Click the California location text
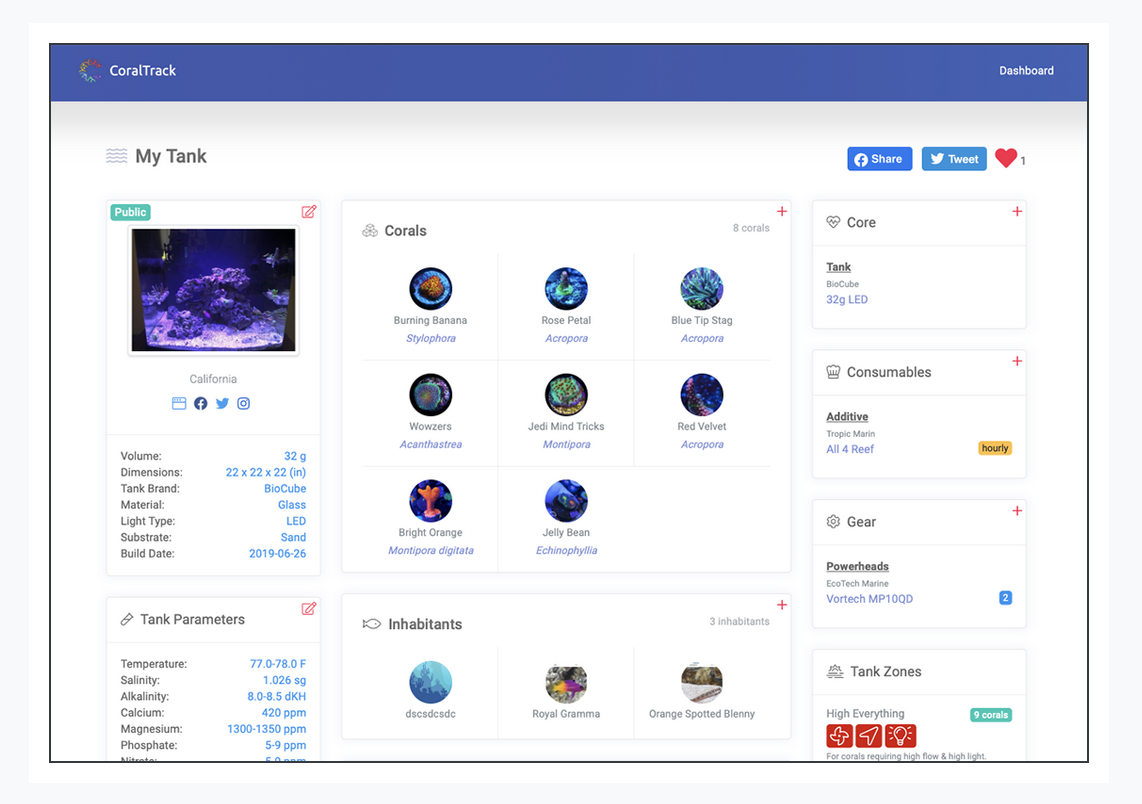 (213, 379)
